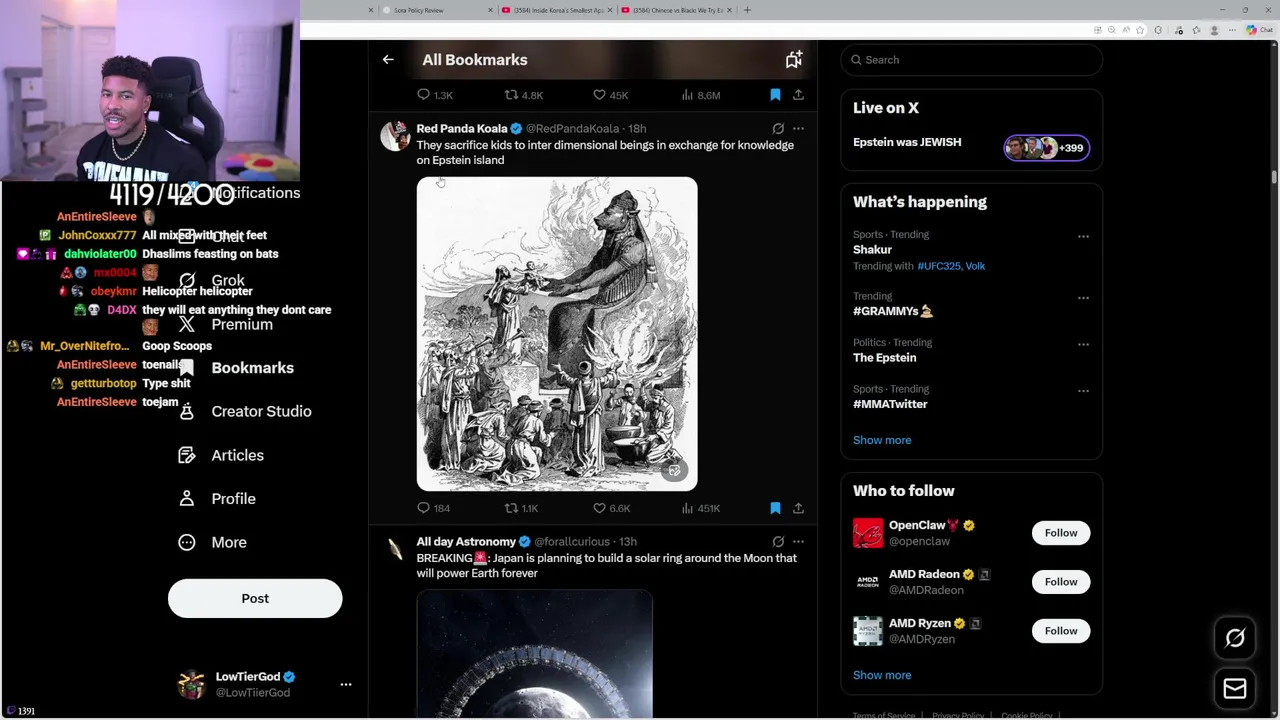Open Terms of Service footer link
Screen dimensions: 1280x720
pyautogui.click(x=884, y=716)
